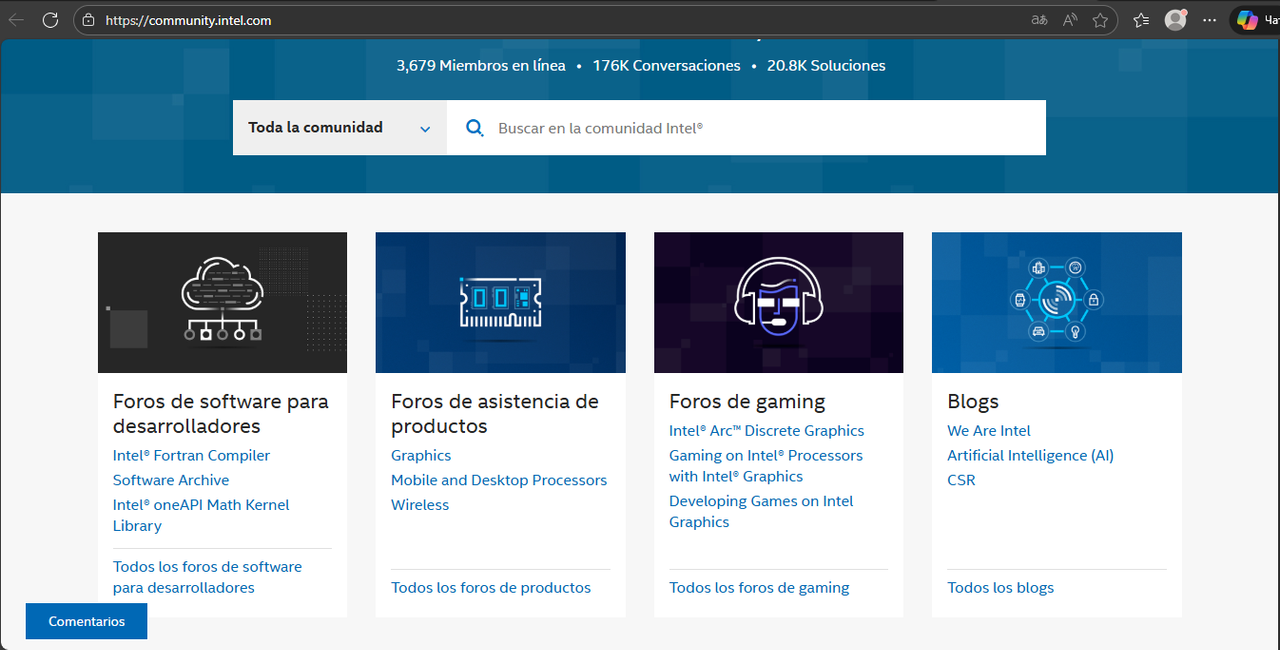The height and width of the screenshot is (650, 1280).
Task: View Todos los foros de software para desarrolladores
Action: coord(207,577)
